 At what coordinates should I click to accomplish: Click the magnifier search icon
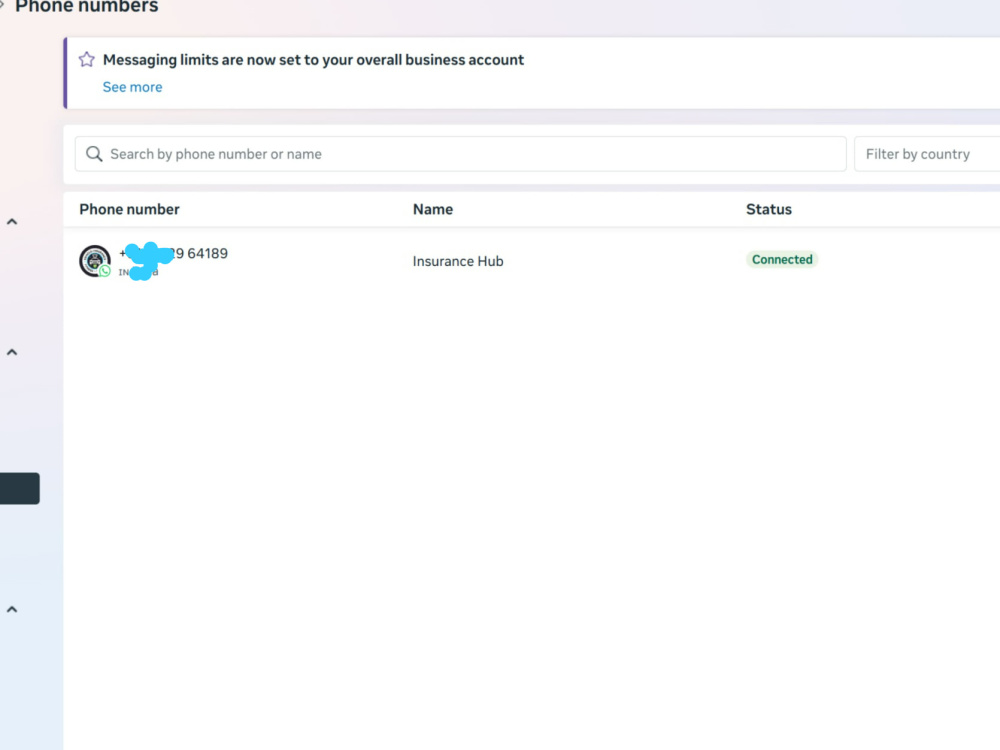coord(94,154)
